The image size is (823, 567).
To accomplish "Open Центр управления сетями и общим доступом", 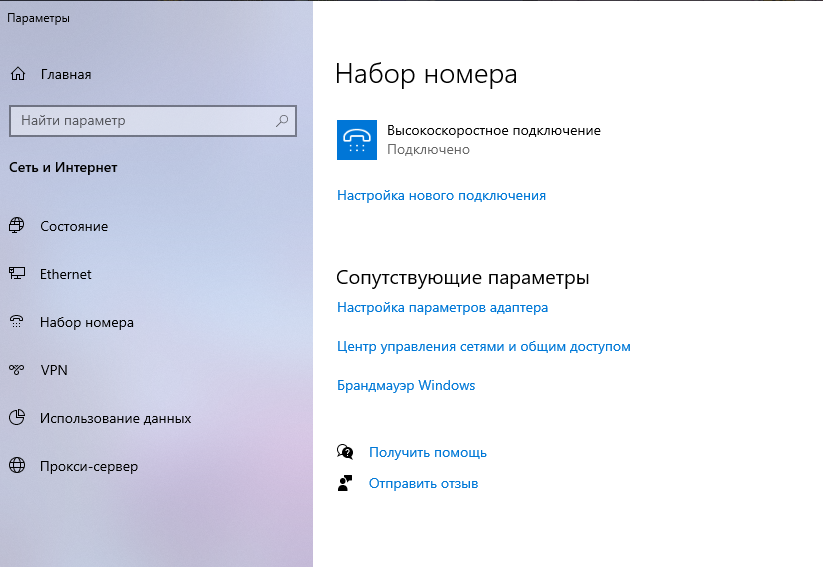I will coord(484,346).
